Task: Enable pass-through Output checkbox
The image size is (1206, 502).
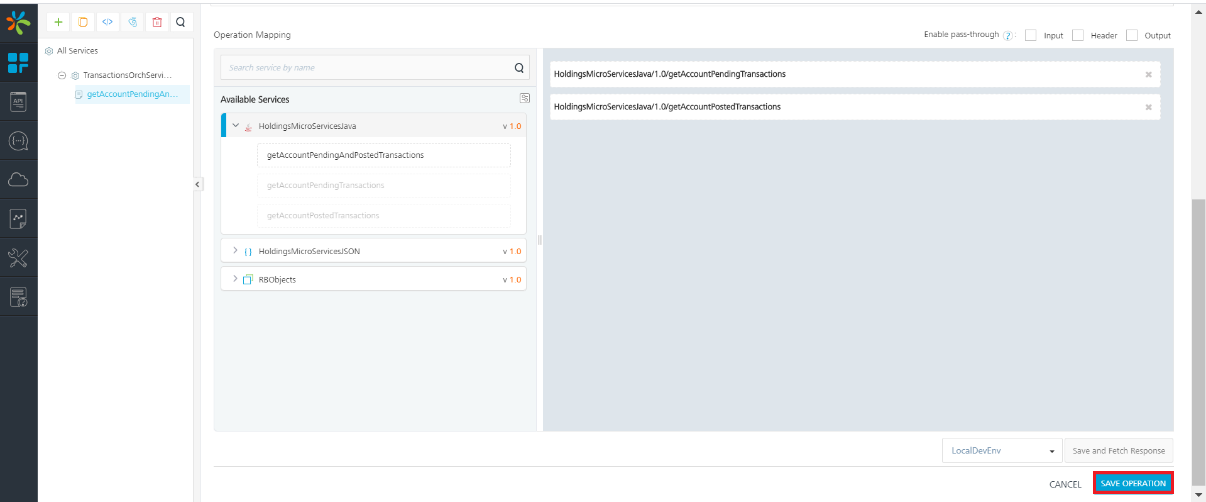Action: [x=1132, y=35]
